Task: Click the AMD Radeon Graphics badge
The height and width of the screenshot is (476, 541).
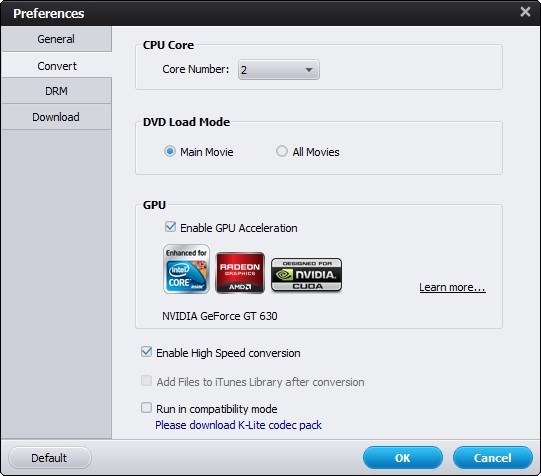Action: tap(240, 273)
